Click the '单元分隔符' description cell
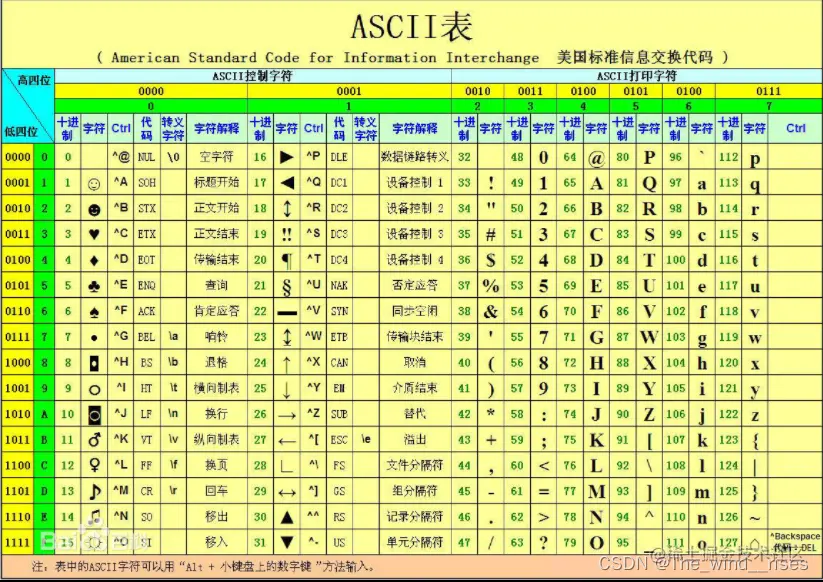The width and height of the screenshot is (823, 582). (x=415, y=542)
